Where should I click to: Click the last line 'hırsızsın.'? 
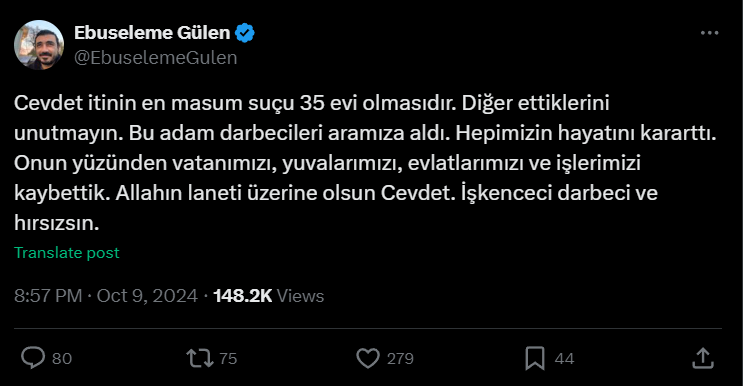56,223
